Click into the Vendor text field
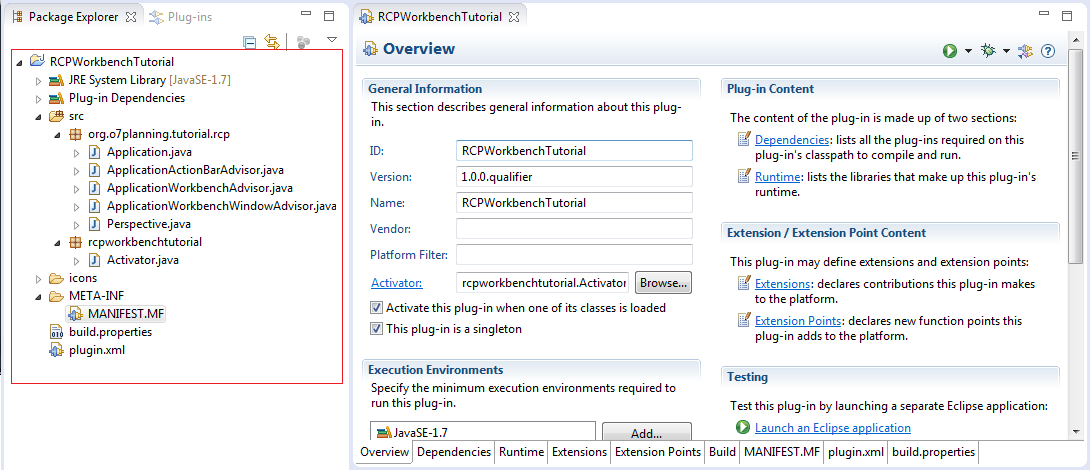This screenshot has width=1090, height=470. [574, 229]
